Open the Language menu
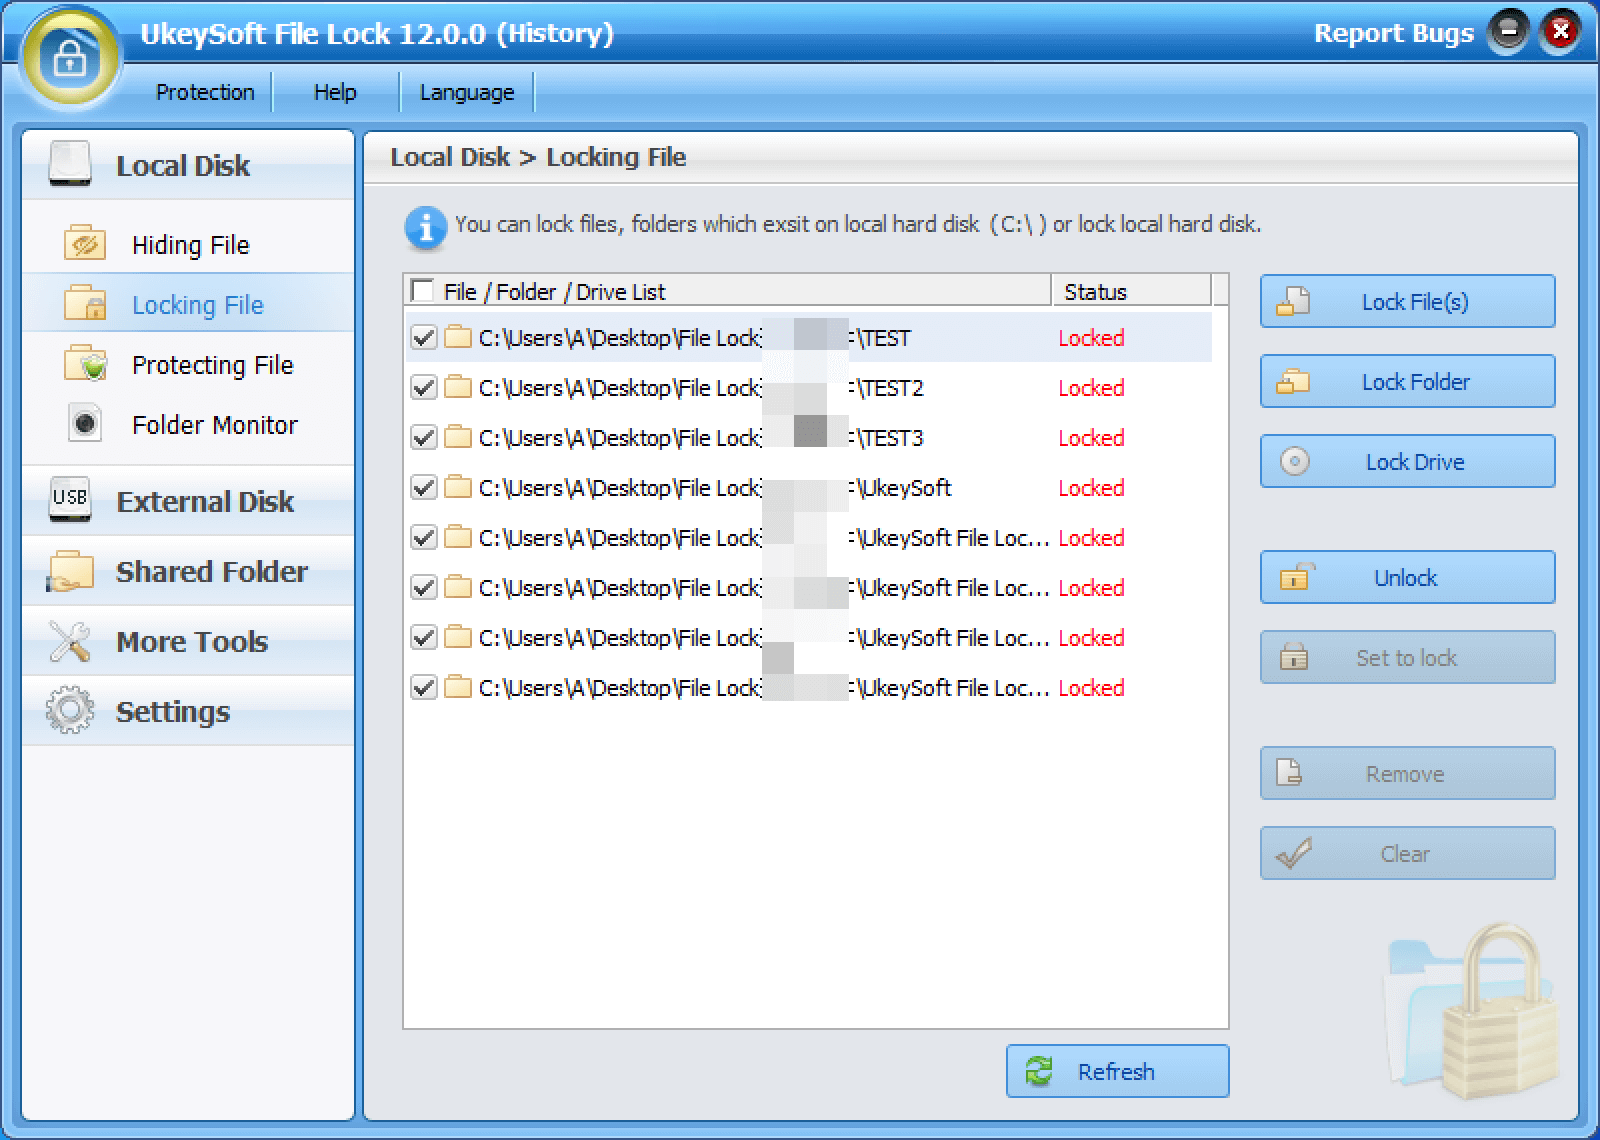Screen dimensions: 1600x1140 pos(467,92)
